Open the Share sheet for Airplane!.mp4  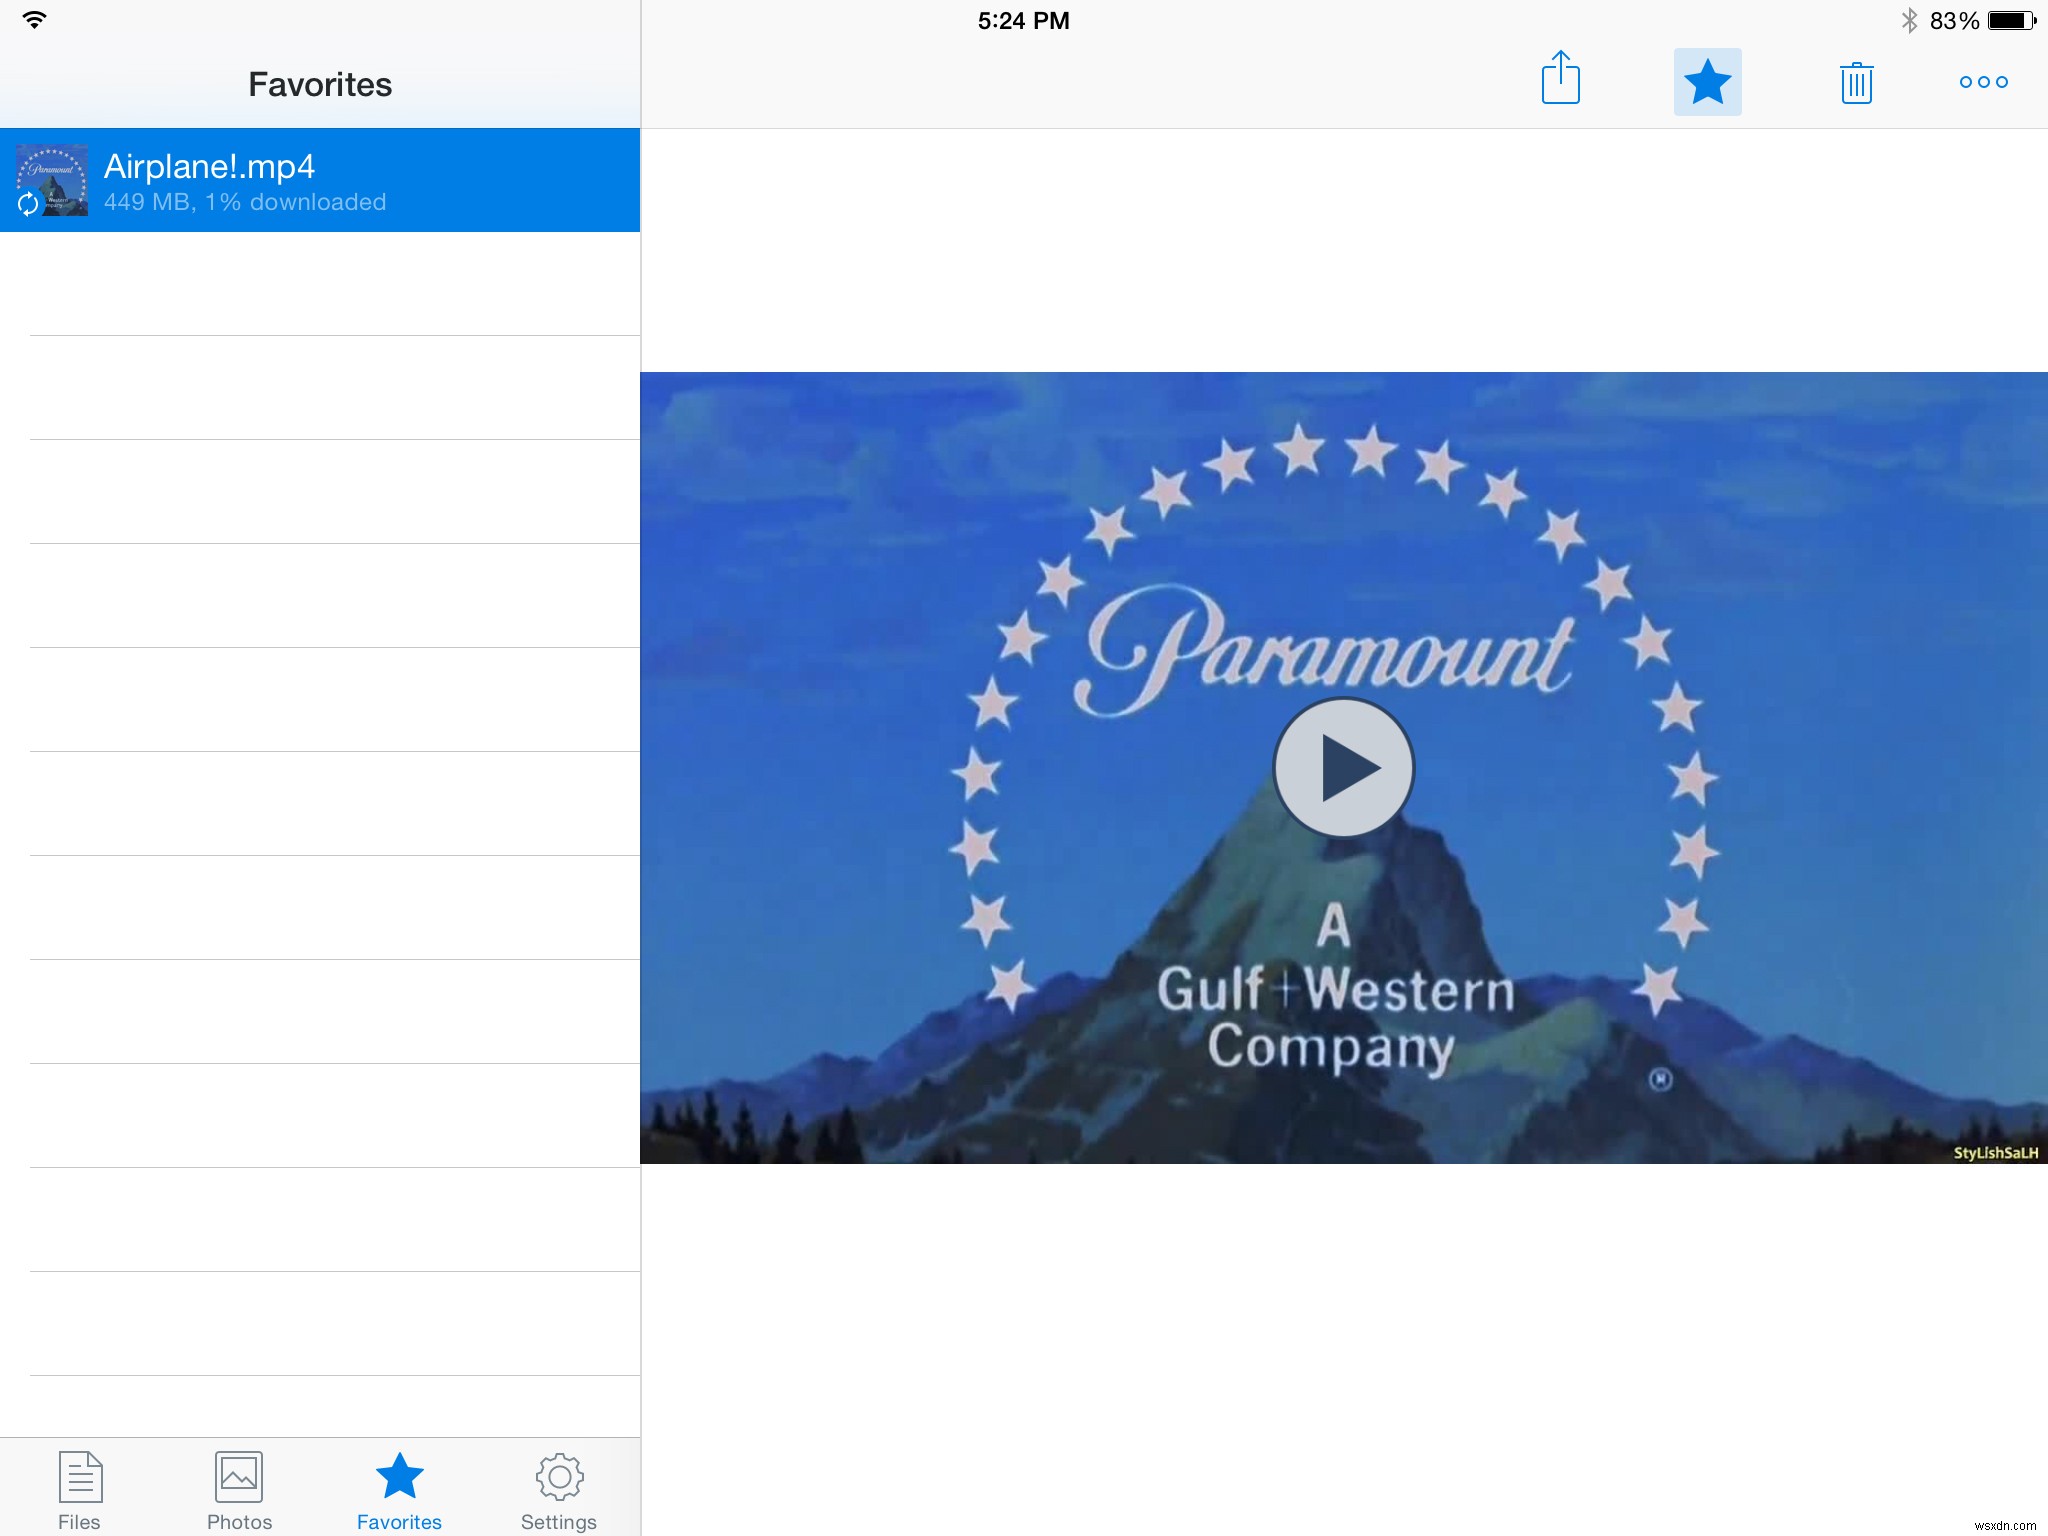pyautogui.click(x=1562, y=80)
